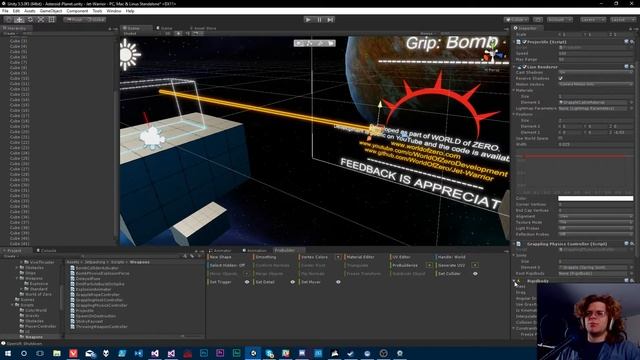Image resolution: width=640 pixels, height=360 pixels.
Task: Switch to Visual Studio Code on taskbar
Action: [x=138, y=353]
